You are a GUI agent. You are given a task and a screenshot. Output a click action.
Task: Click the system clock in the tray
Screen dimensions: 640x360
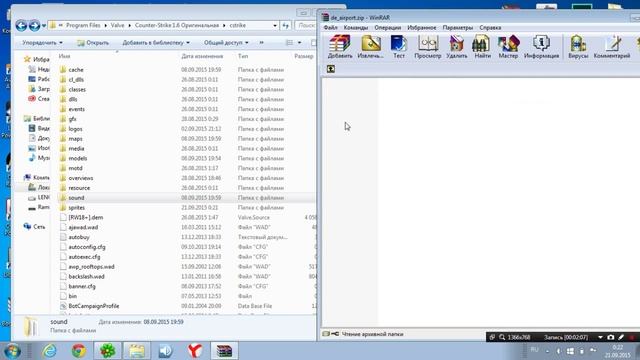(618, 351)
